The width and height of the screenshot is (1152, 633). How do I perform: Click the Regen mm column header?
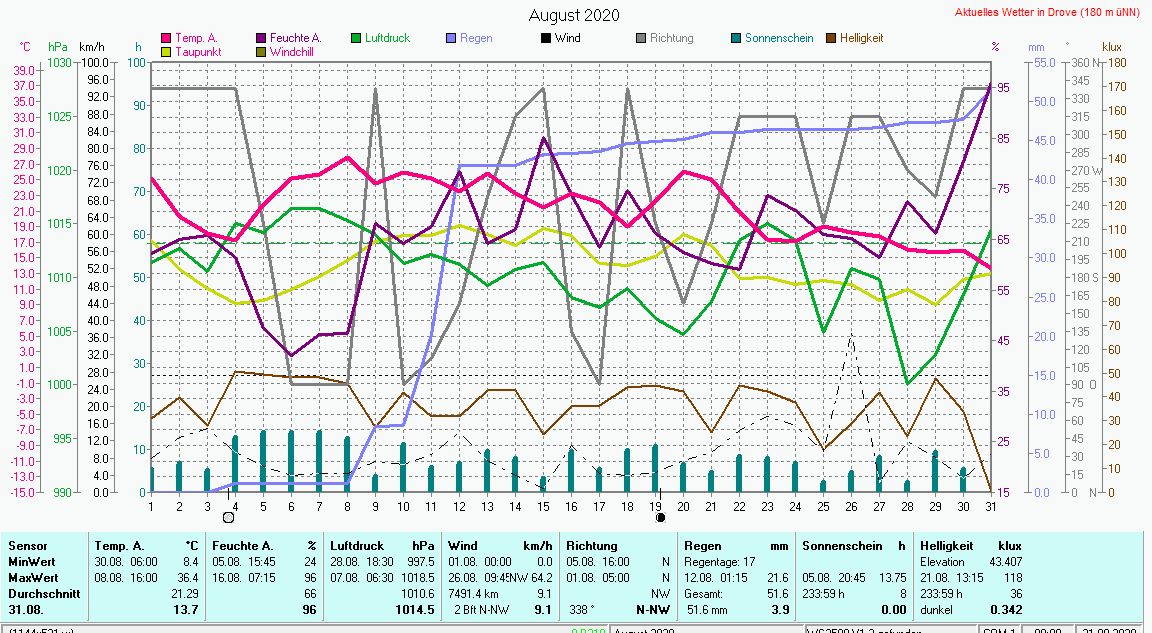tap(738, 546)
